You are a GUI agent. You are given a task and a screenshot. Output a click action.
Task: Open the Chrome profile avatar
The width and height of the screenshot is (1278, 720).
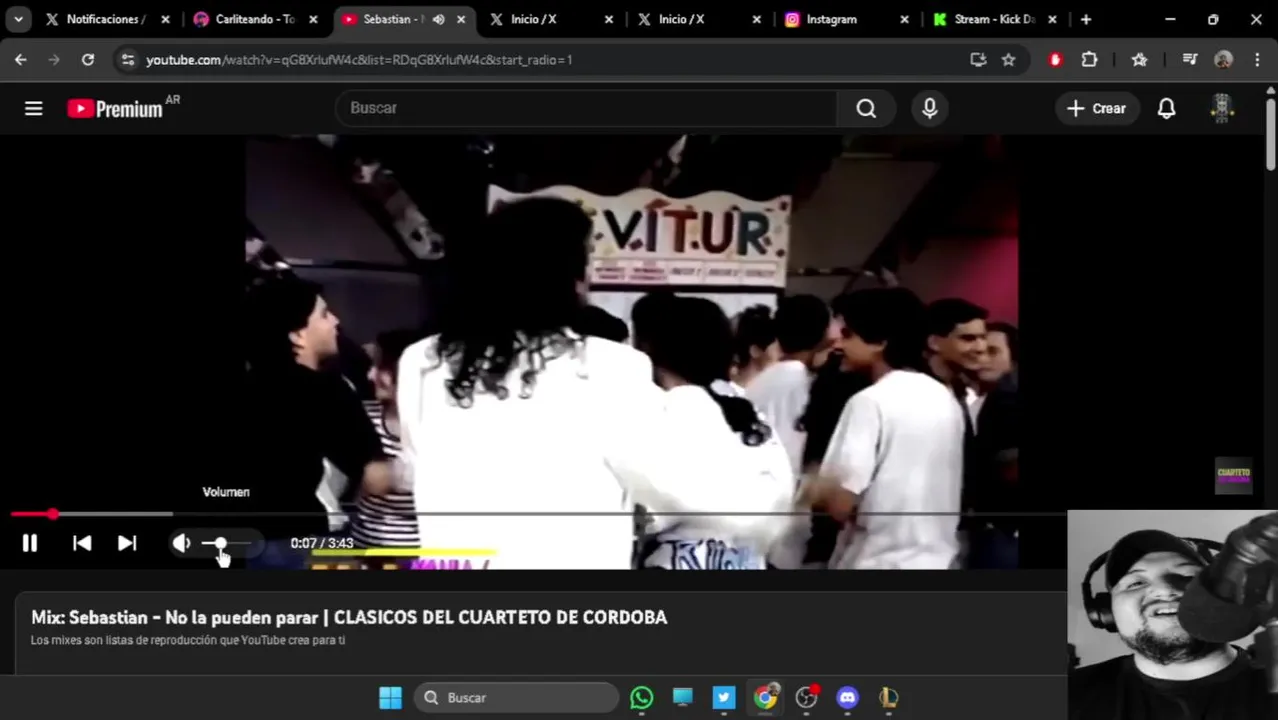coord(1223,60)
